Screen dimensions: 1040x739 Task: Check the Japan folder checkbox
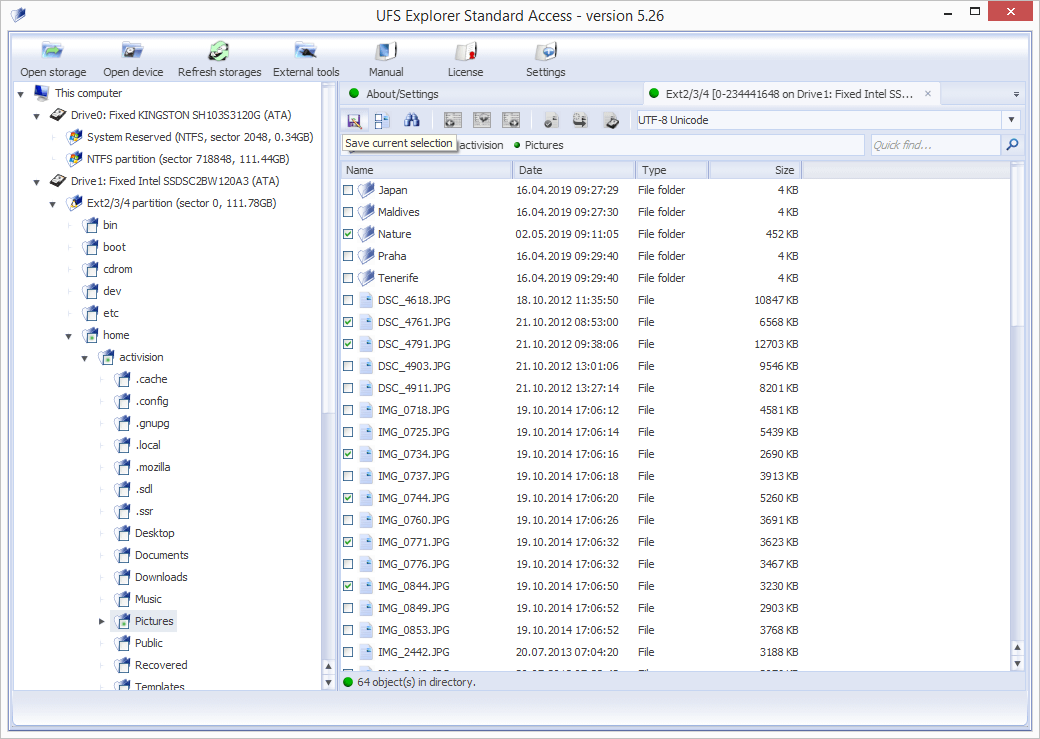pyautogui.click(x=348, y=190)
